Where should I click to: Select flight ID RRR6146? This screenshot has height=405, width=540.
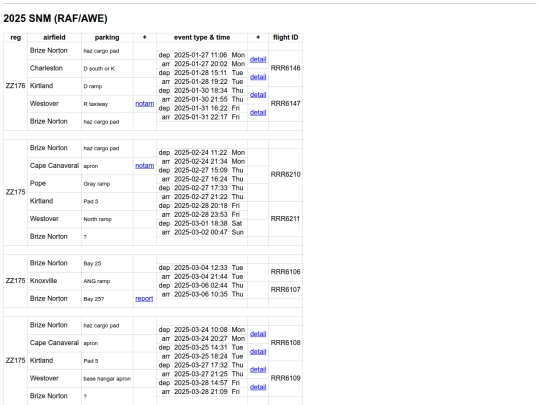(x=285, y=68)
